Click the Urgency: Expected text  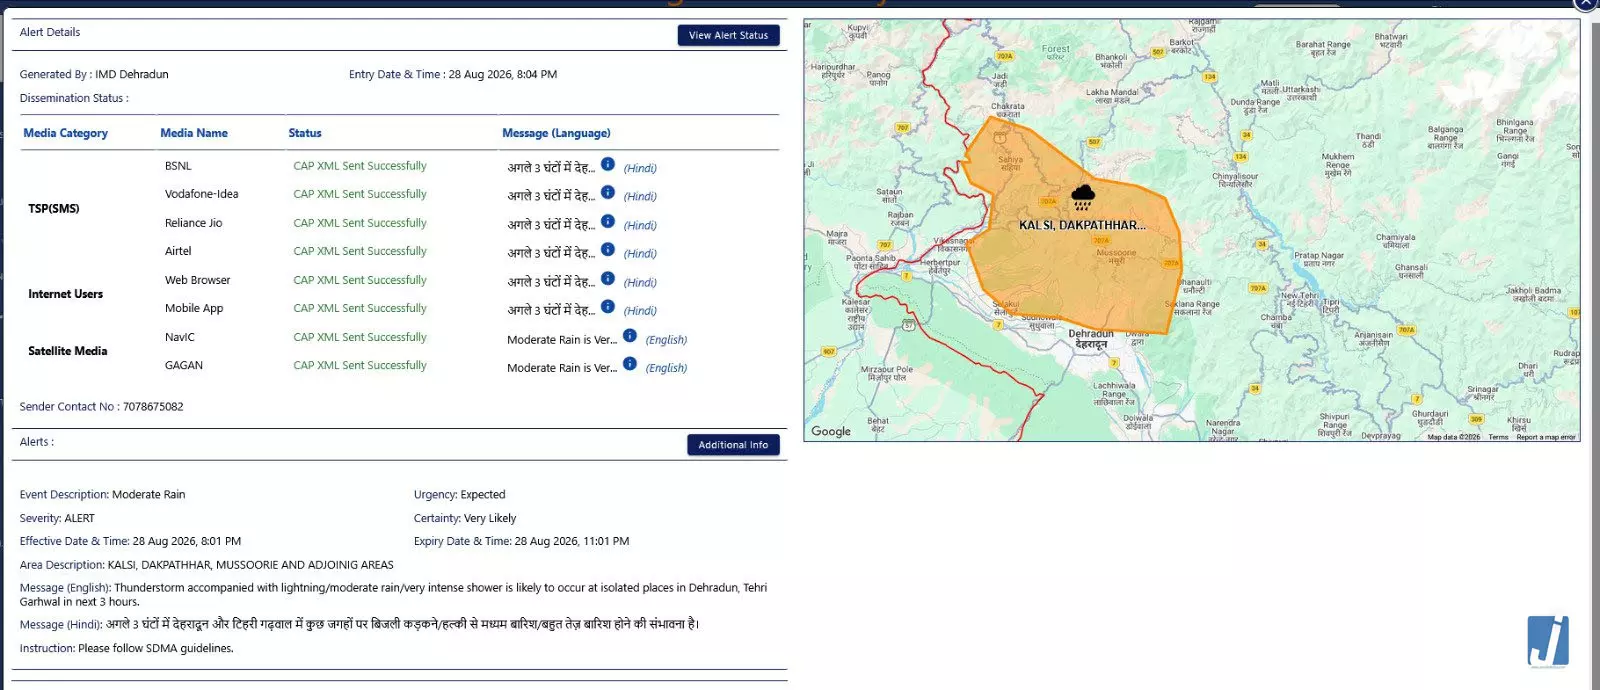point(459,495)
